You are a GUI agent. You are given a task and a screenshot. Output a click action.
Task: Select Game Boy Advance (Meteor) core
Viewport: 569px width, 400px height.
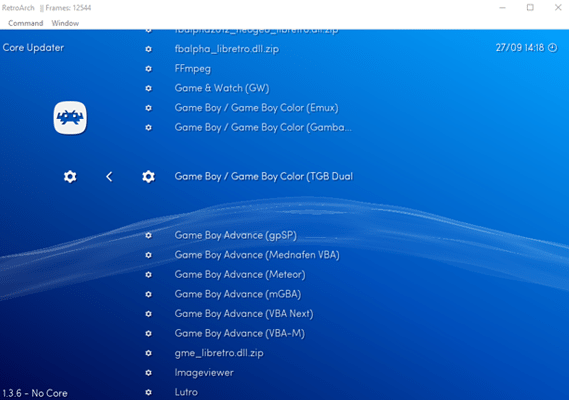click(240, 275)
